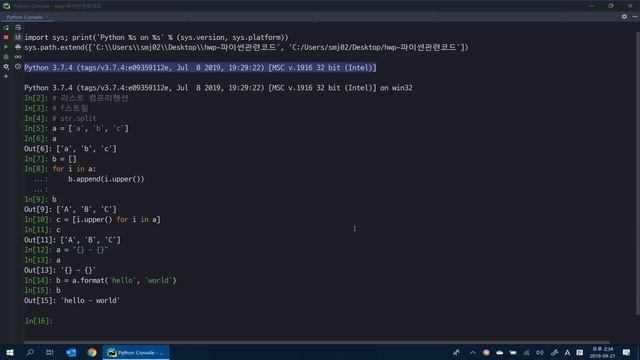Click the print icon in console toolbar
Viewport: 640px width, 360px height.
[x=18, y=47]
